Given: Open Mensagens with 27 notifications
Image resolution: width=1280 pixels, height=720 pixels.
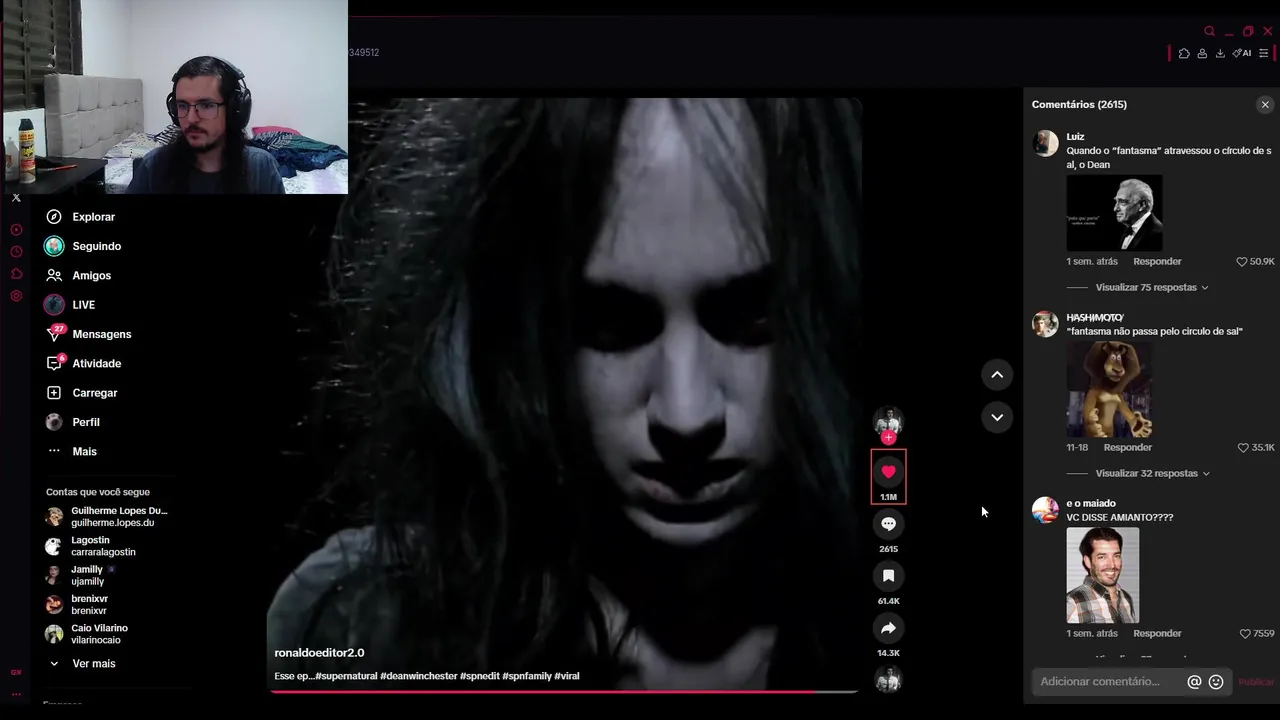Looking at the screenshot, I should point(88,334).
